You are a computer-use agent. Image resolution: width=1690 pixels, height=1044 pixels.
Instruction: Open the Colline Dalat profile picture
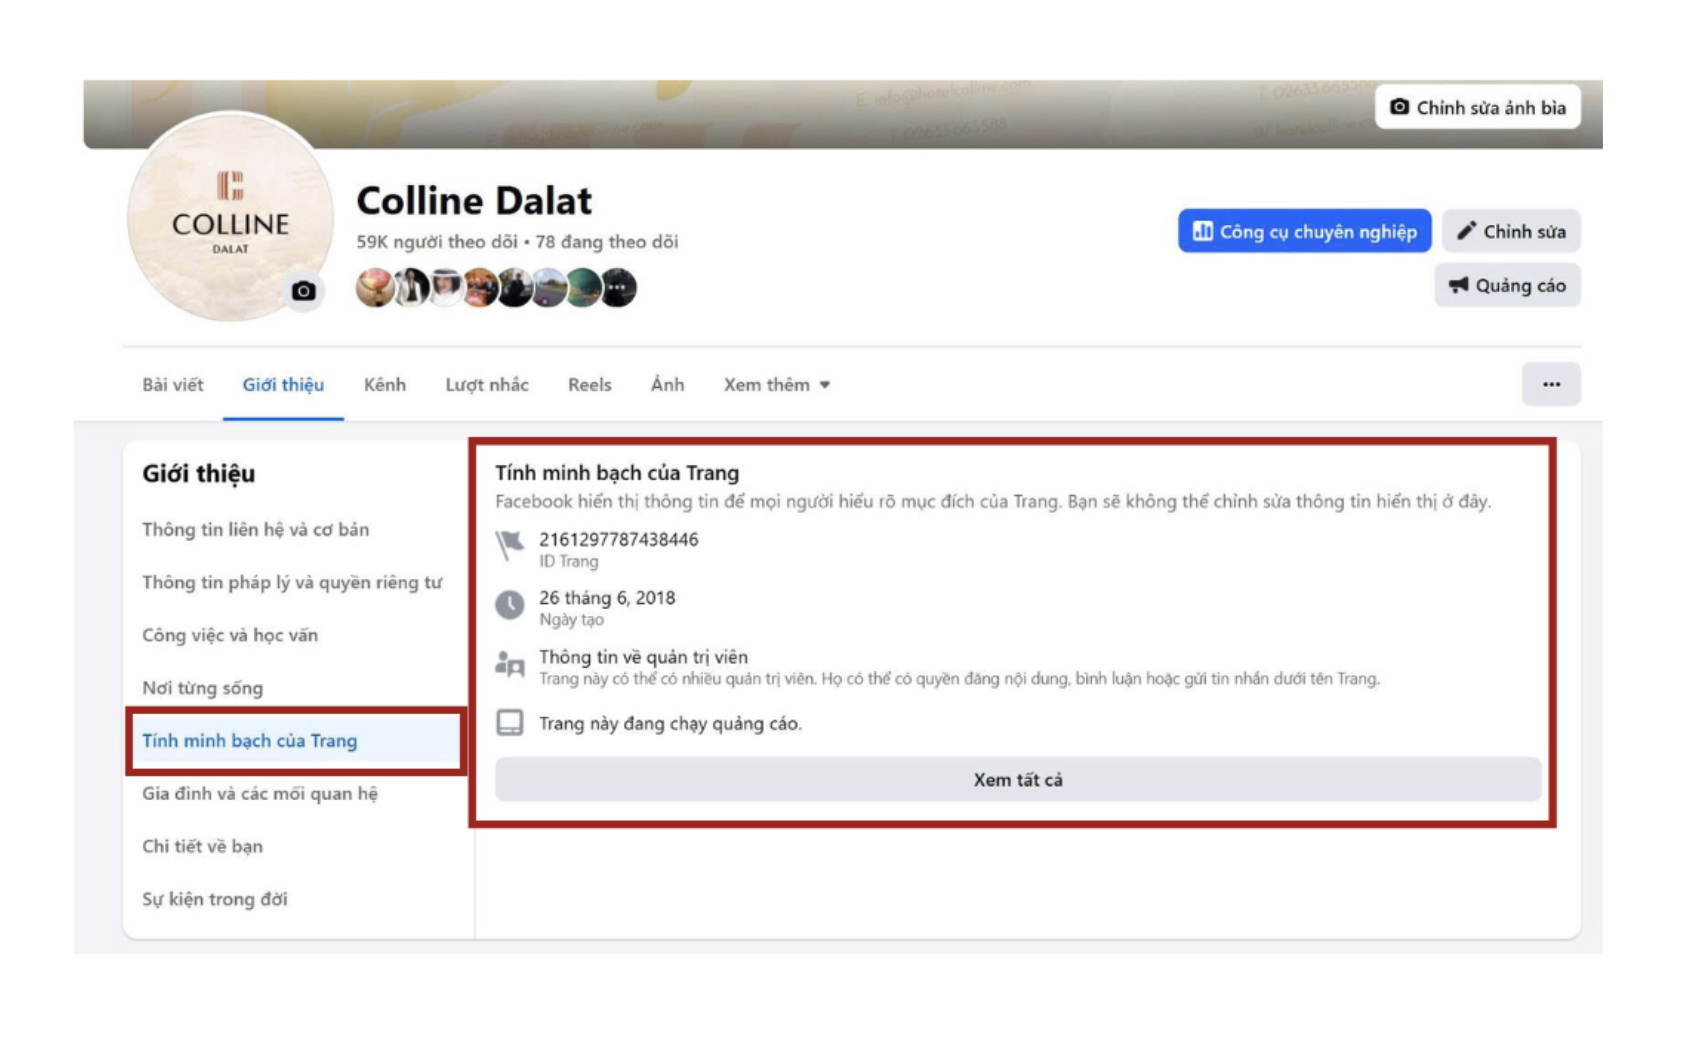230,217
